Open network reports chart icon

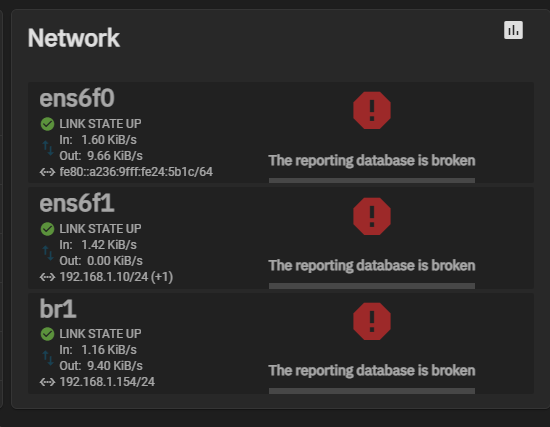(513, 30)
